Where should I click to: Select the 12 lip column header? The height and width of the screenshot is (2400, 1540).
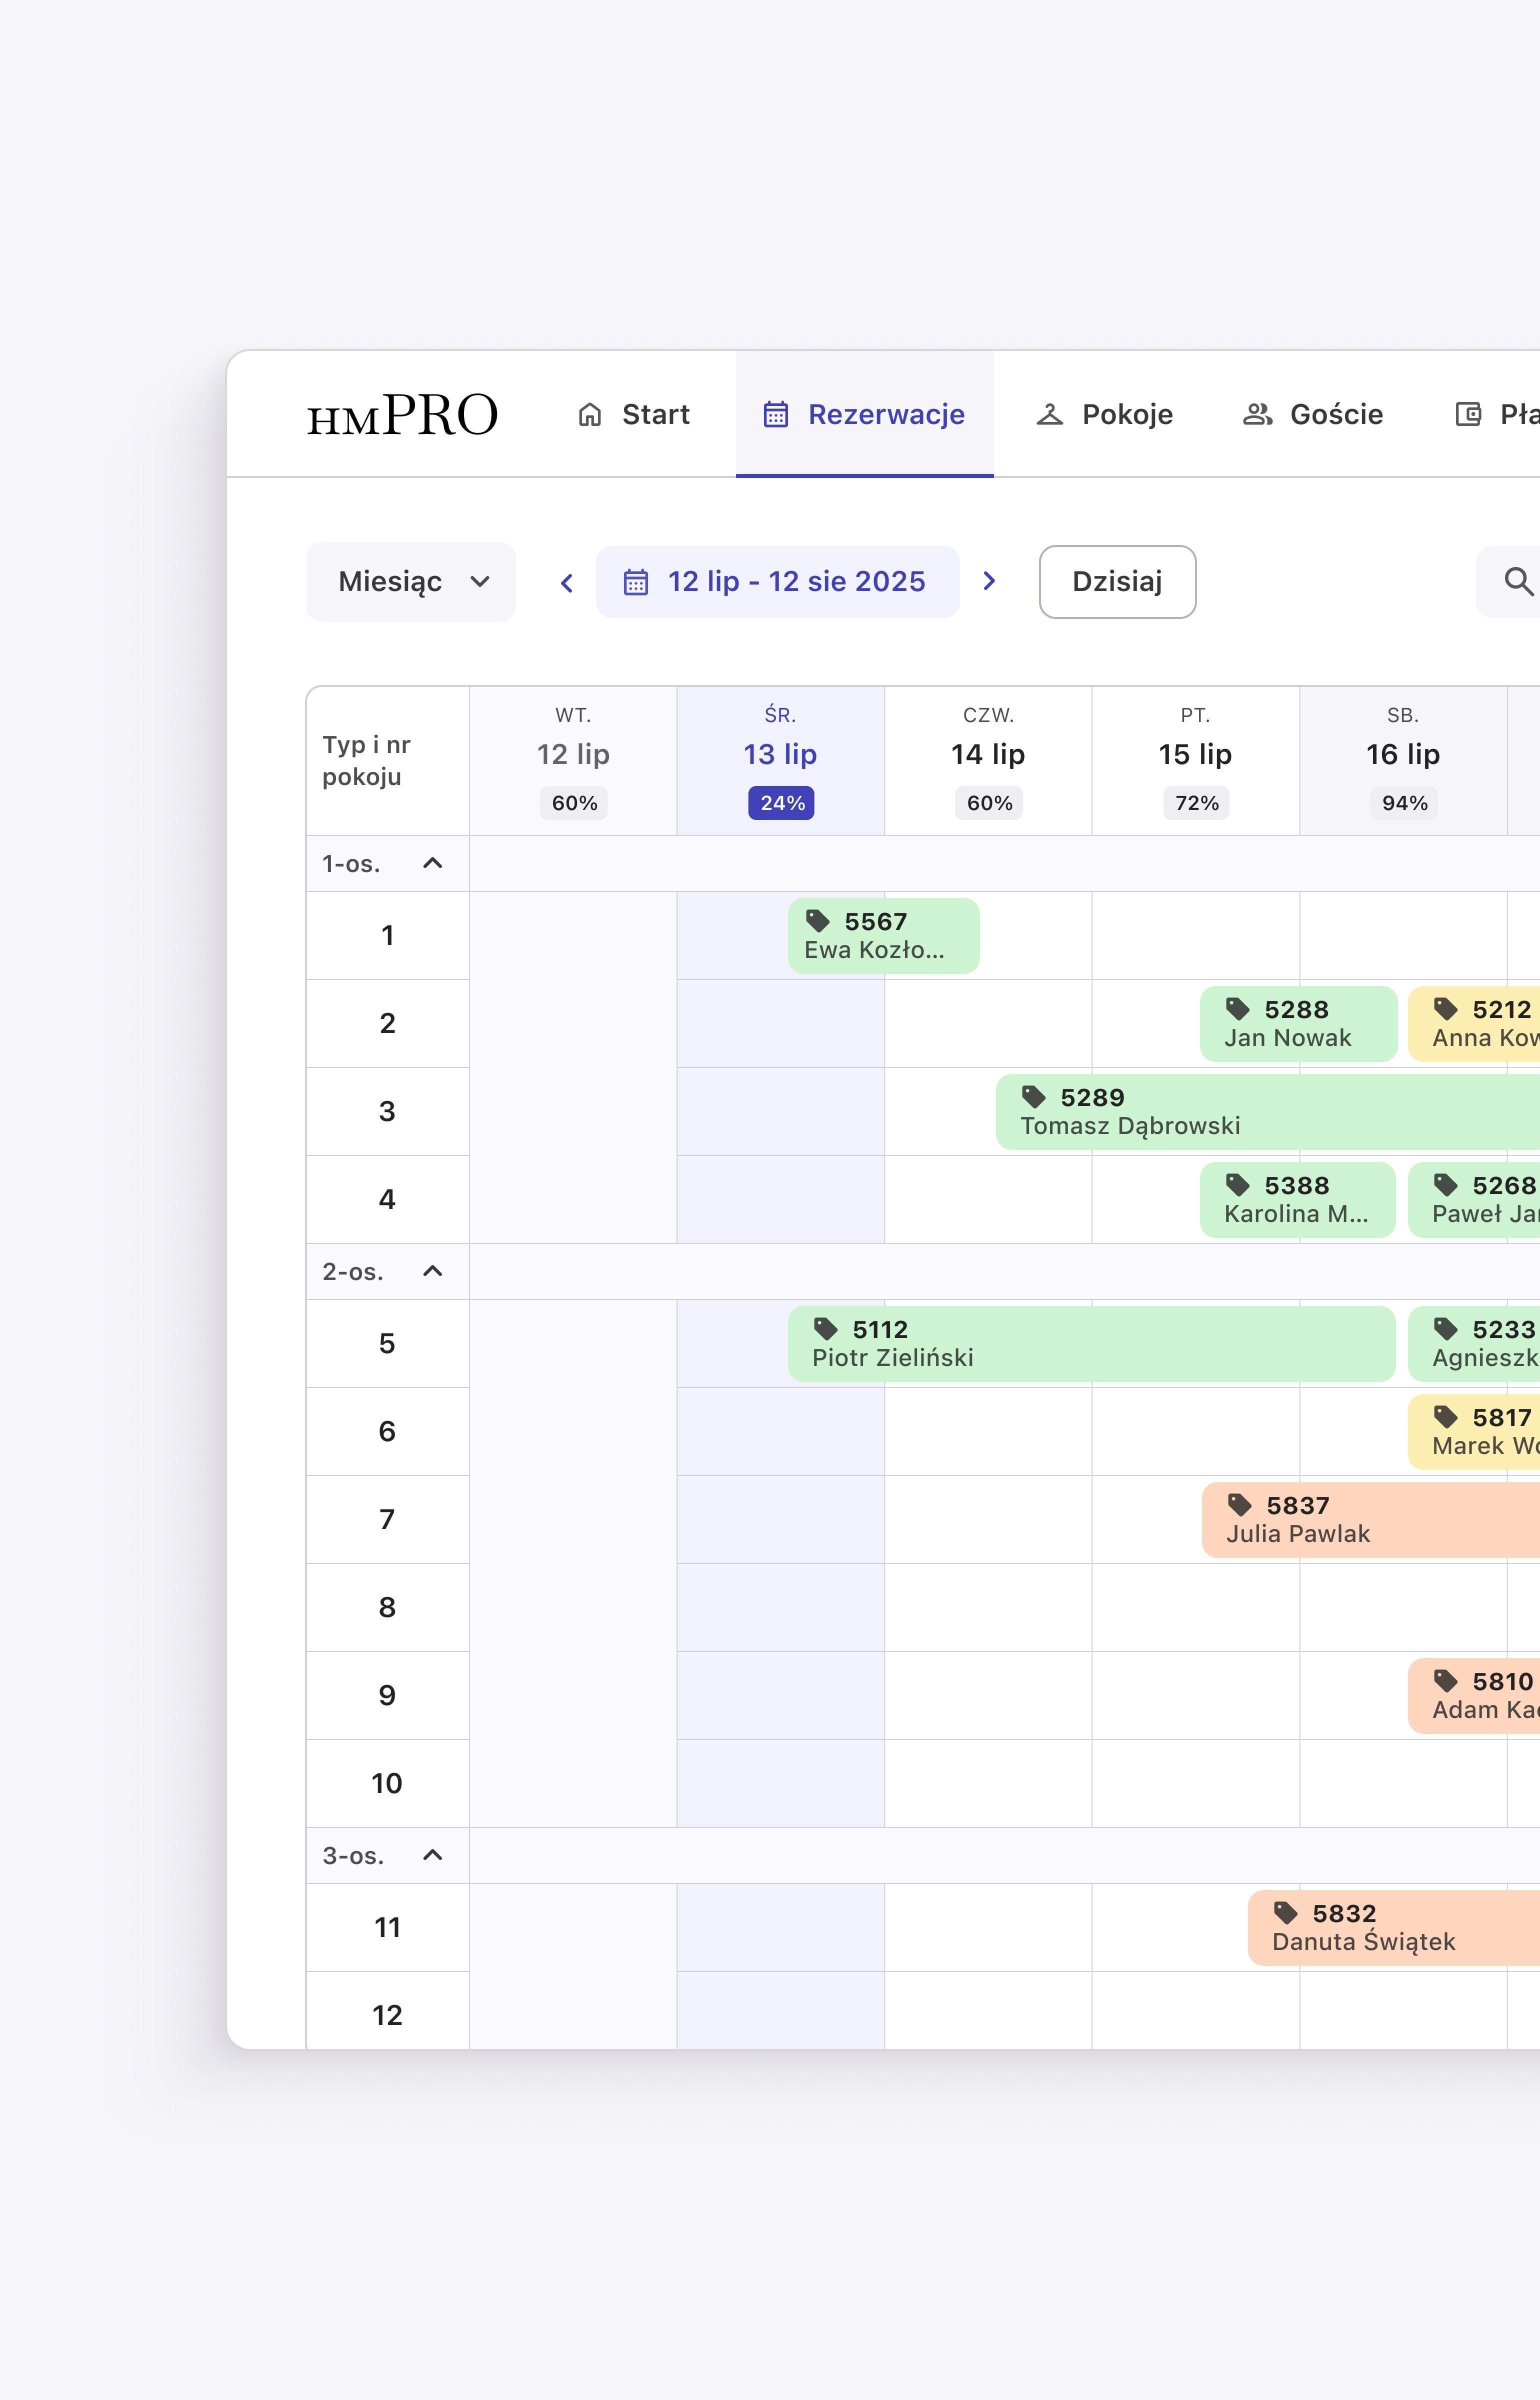click(573, 761)
